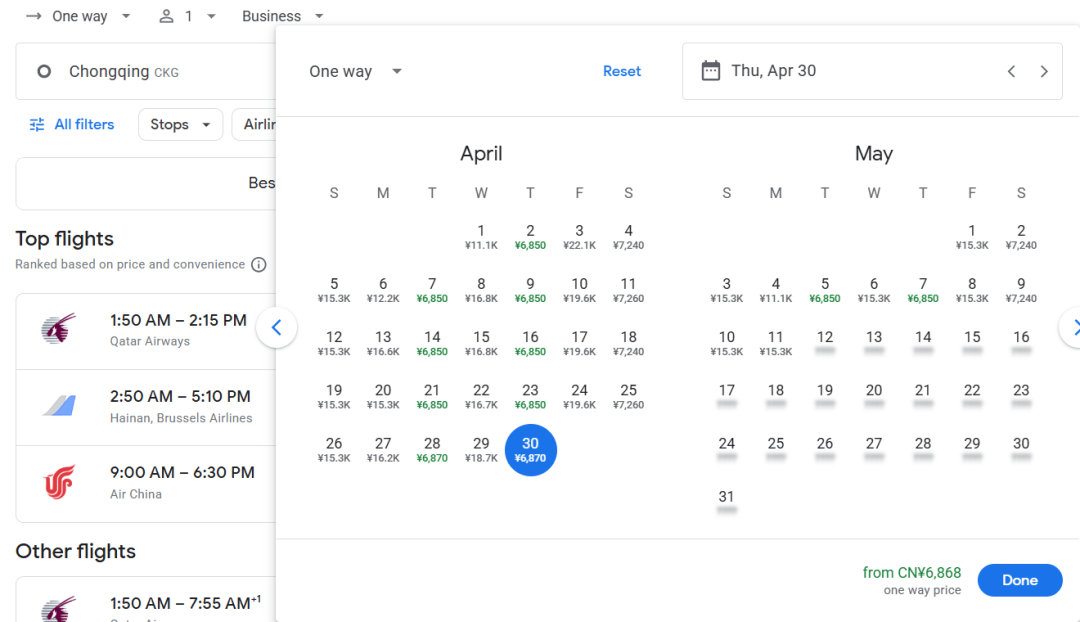1080x622 pixels.
Task: Open All filters
Action: [72, 125]
